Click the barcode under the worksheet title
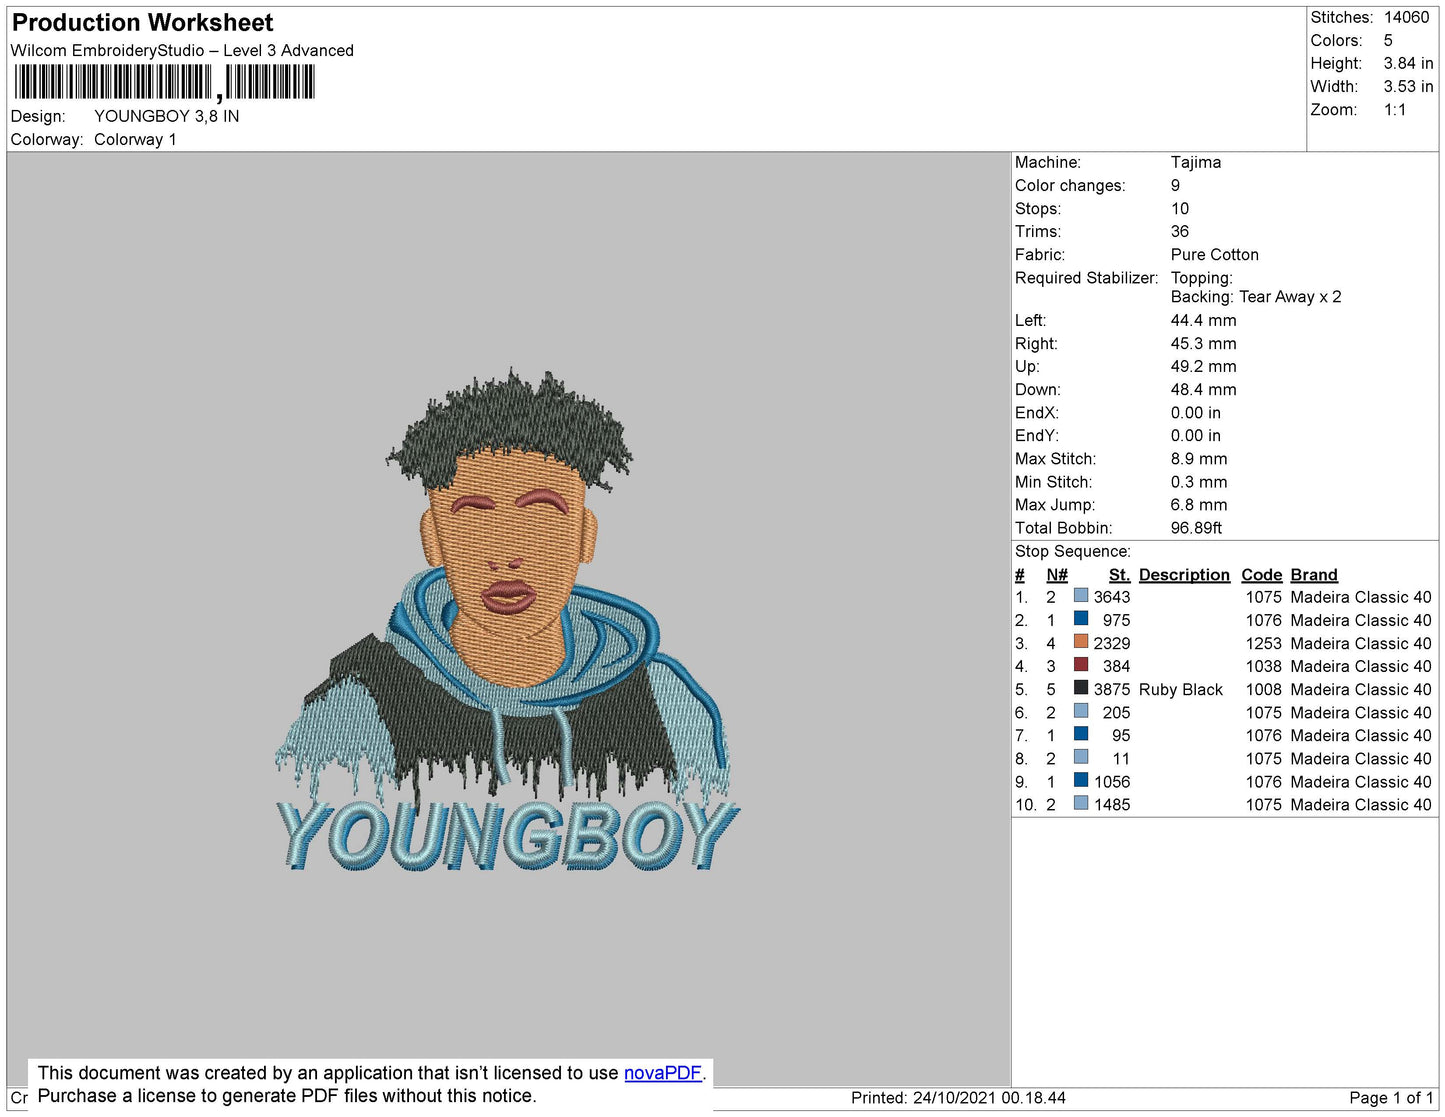The width and height of the screenshot is (1445, 1117). 165,82
